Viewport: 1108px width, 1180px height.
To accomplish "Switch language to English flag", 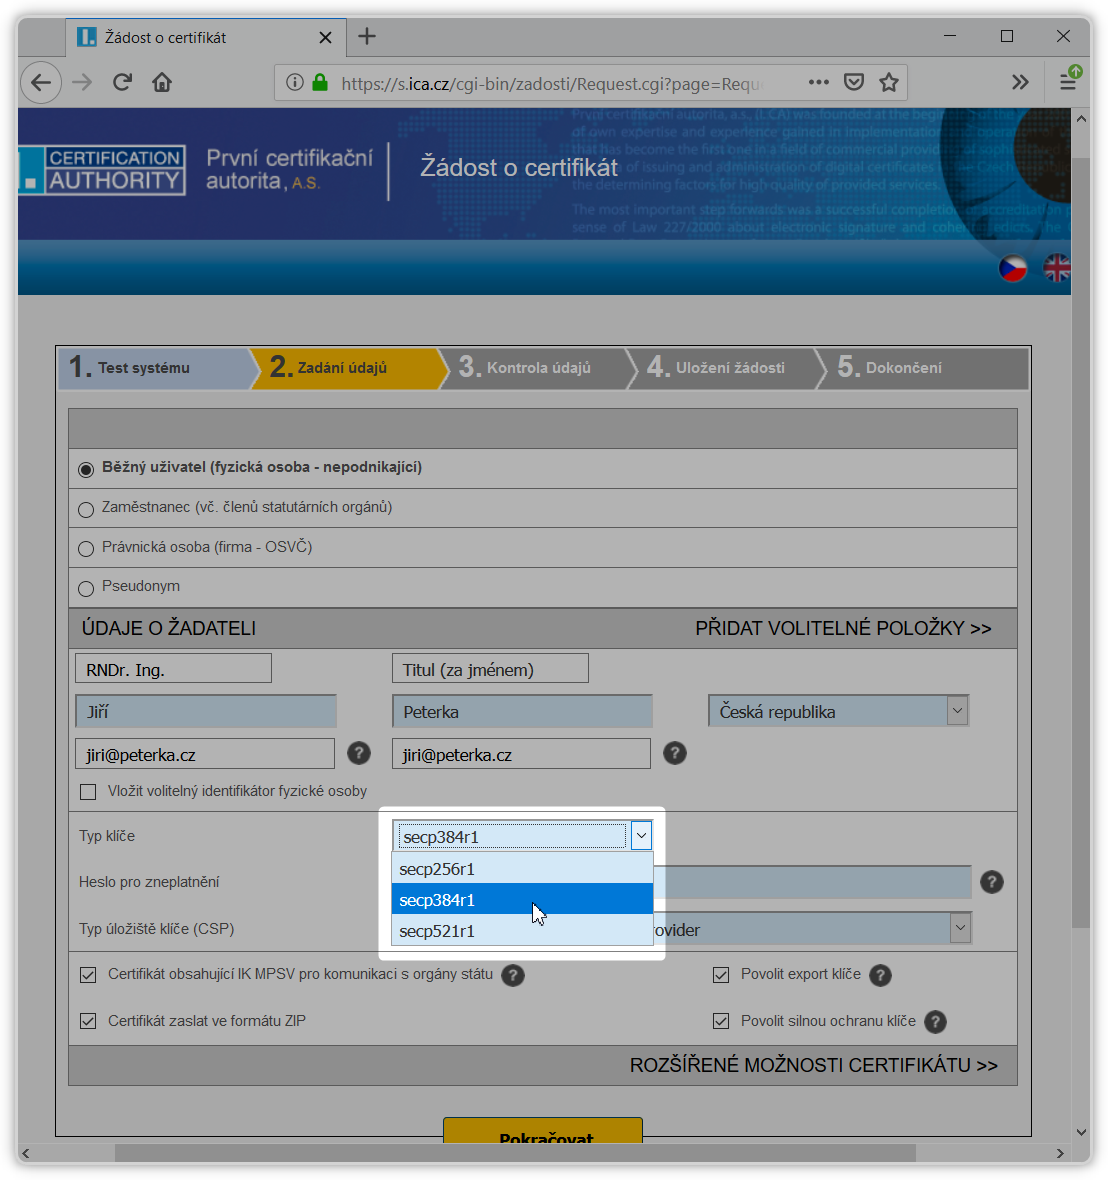I will (1057, 268).
